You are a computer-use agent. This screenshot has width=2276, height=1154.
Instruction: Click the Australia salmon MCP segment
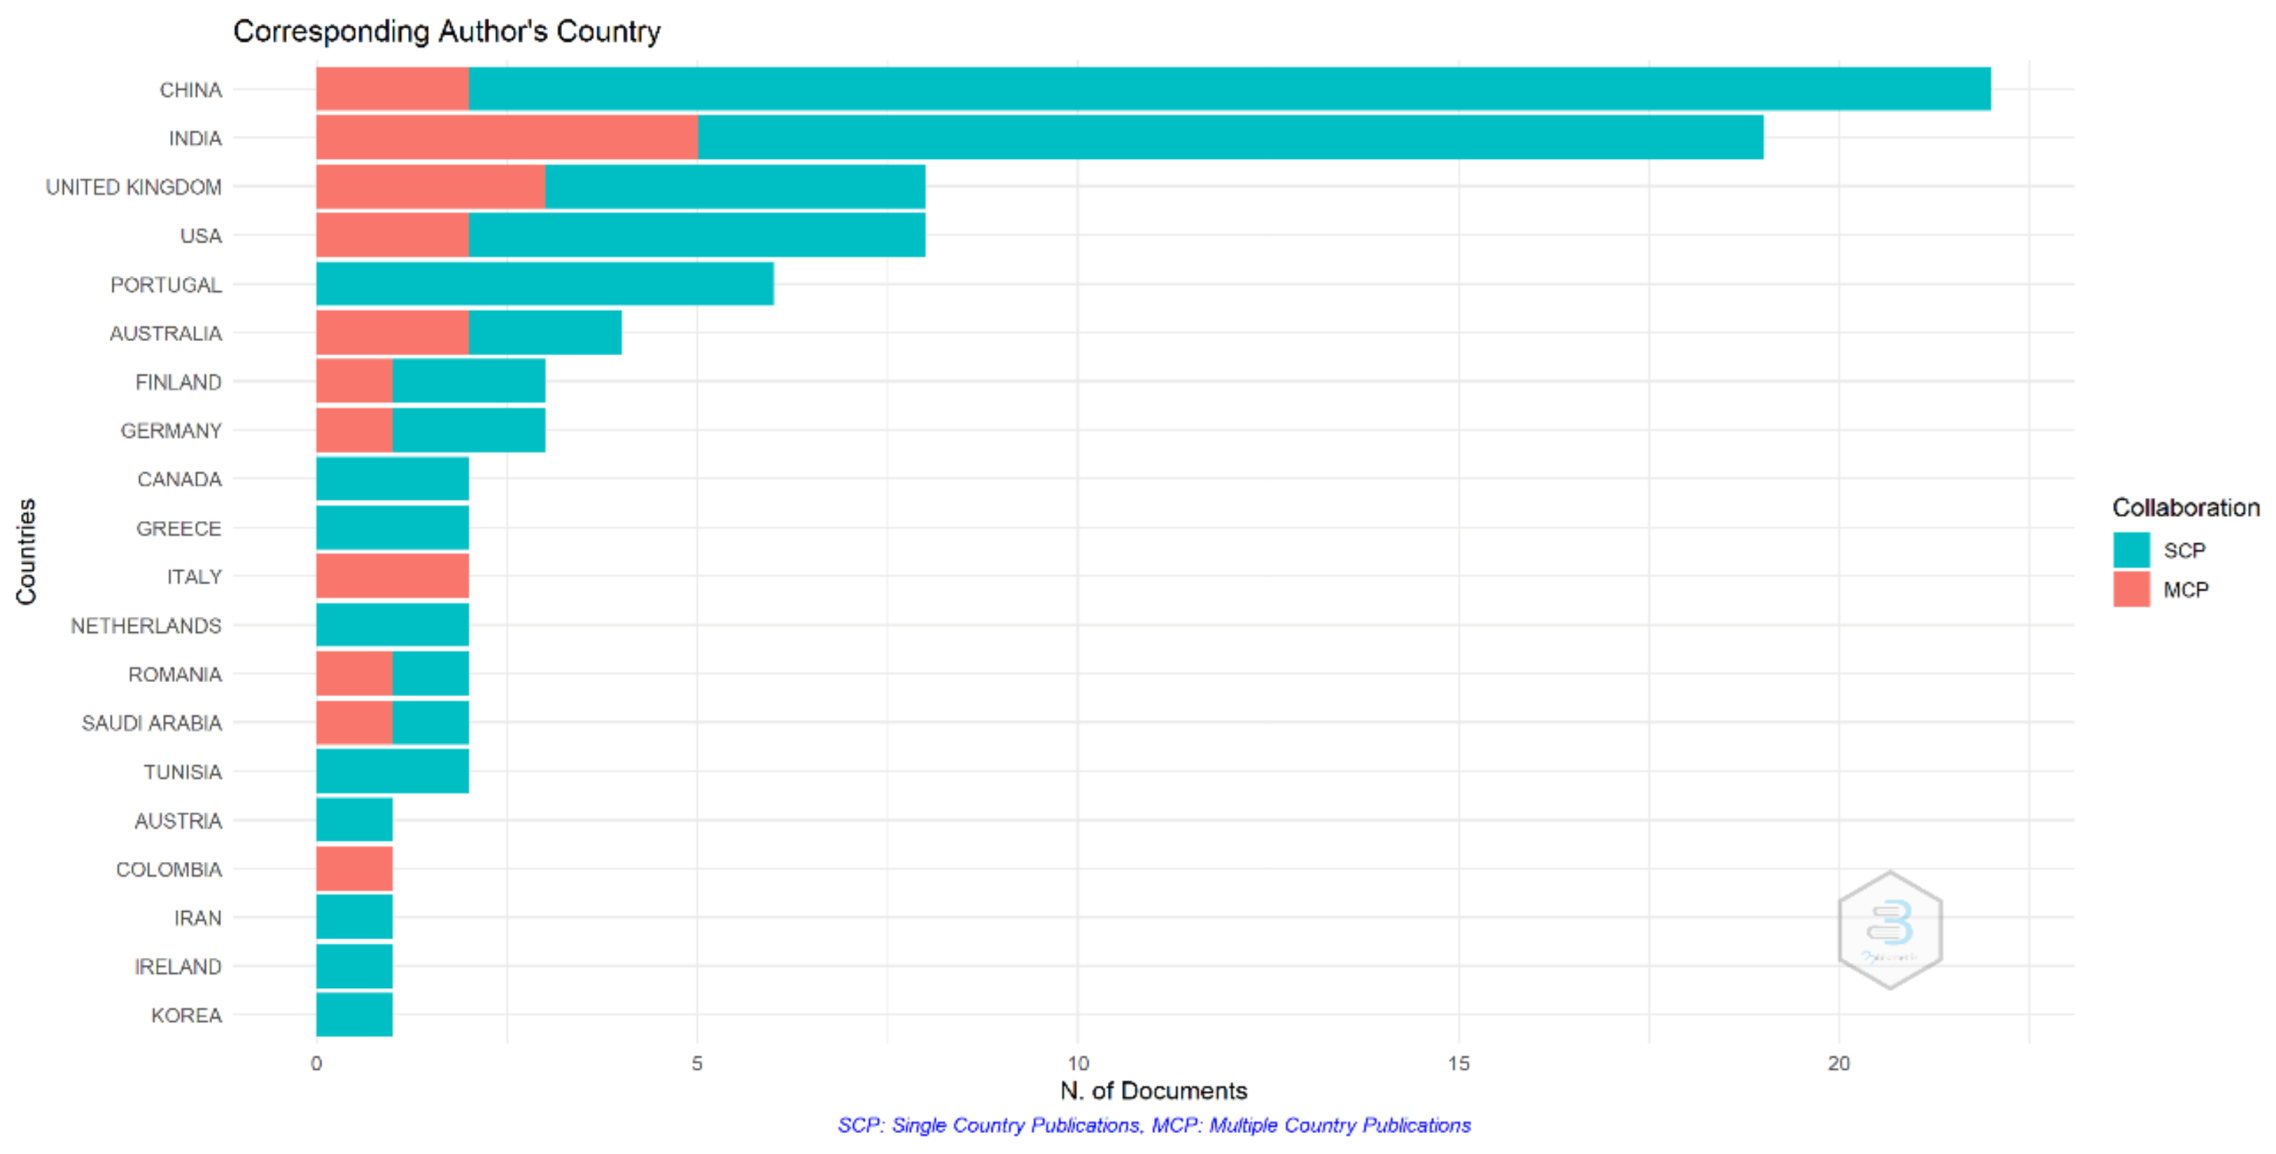[x=392, y=333]
